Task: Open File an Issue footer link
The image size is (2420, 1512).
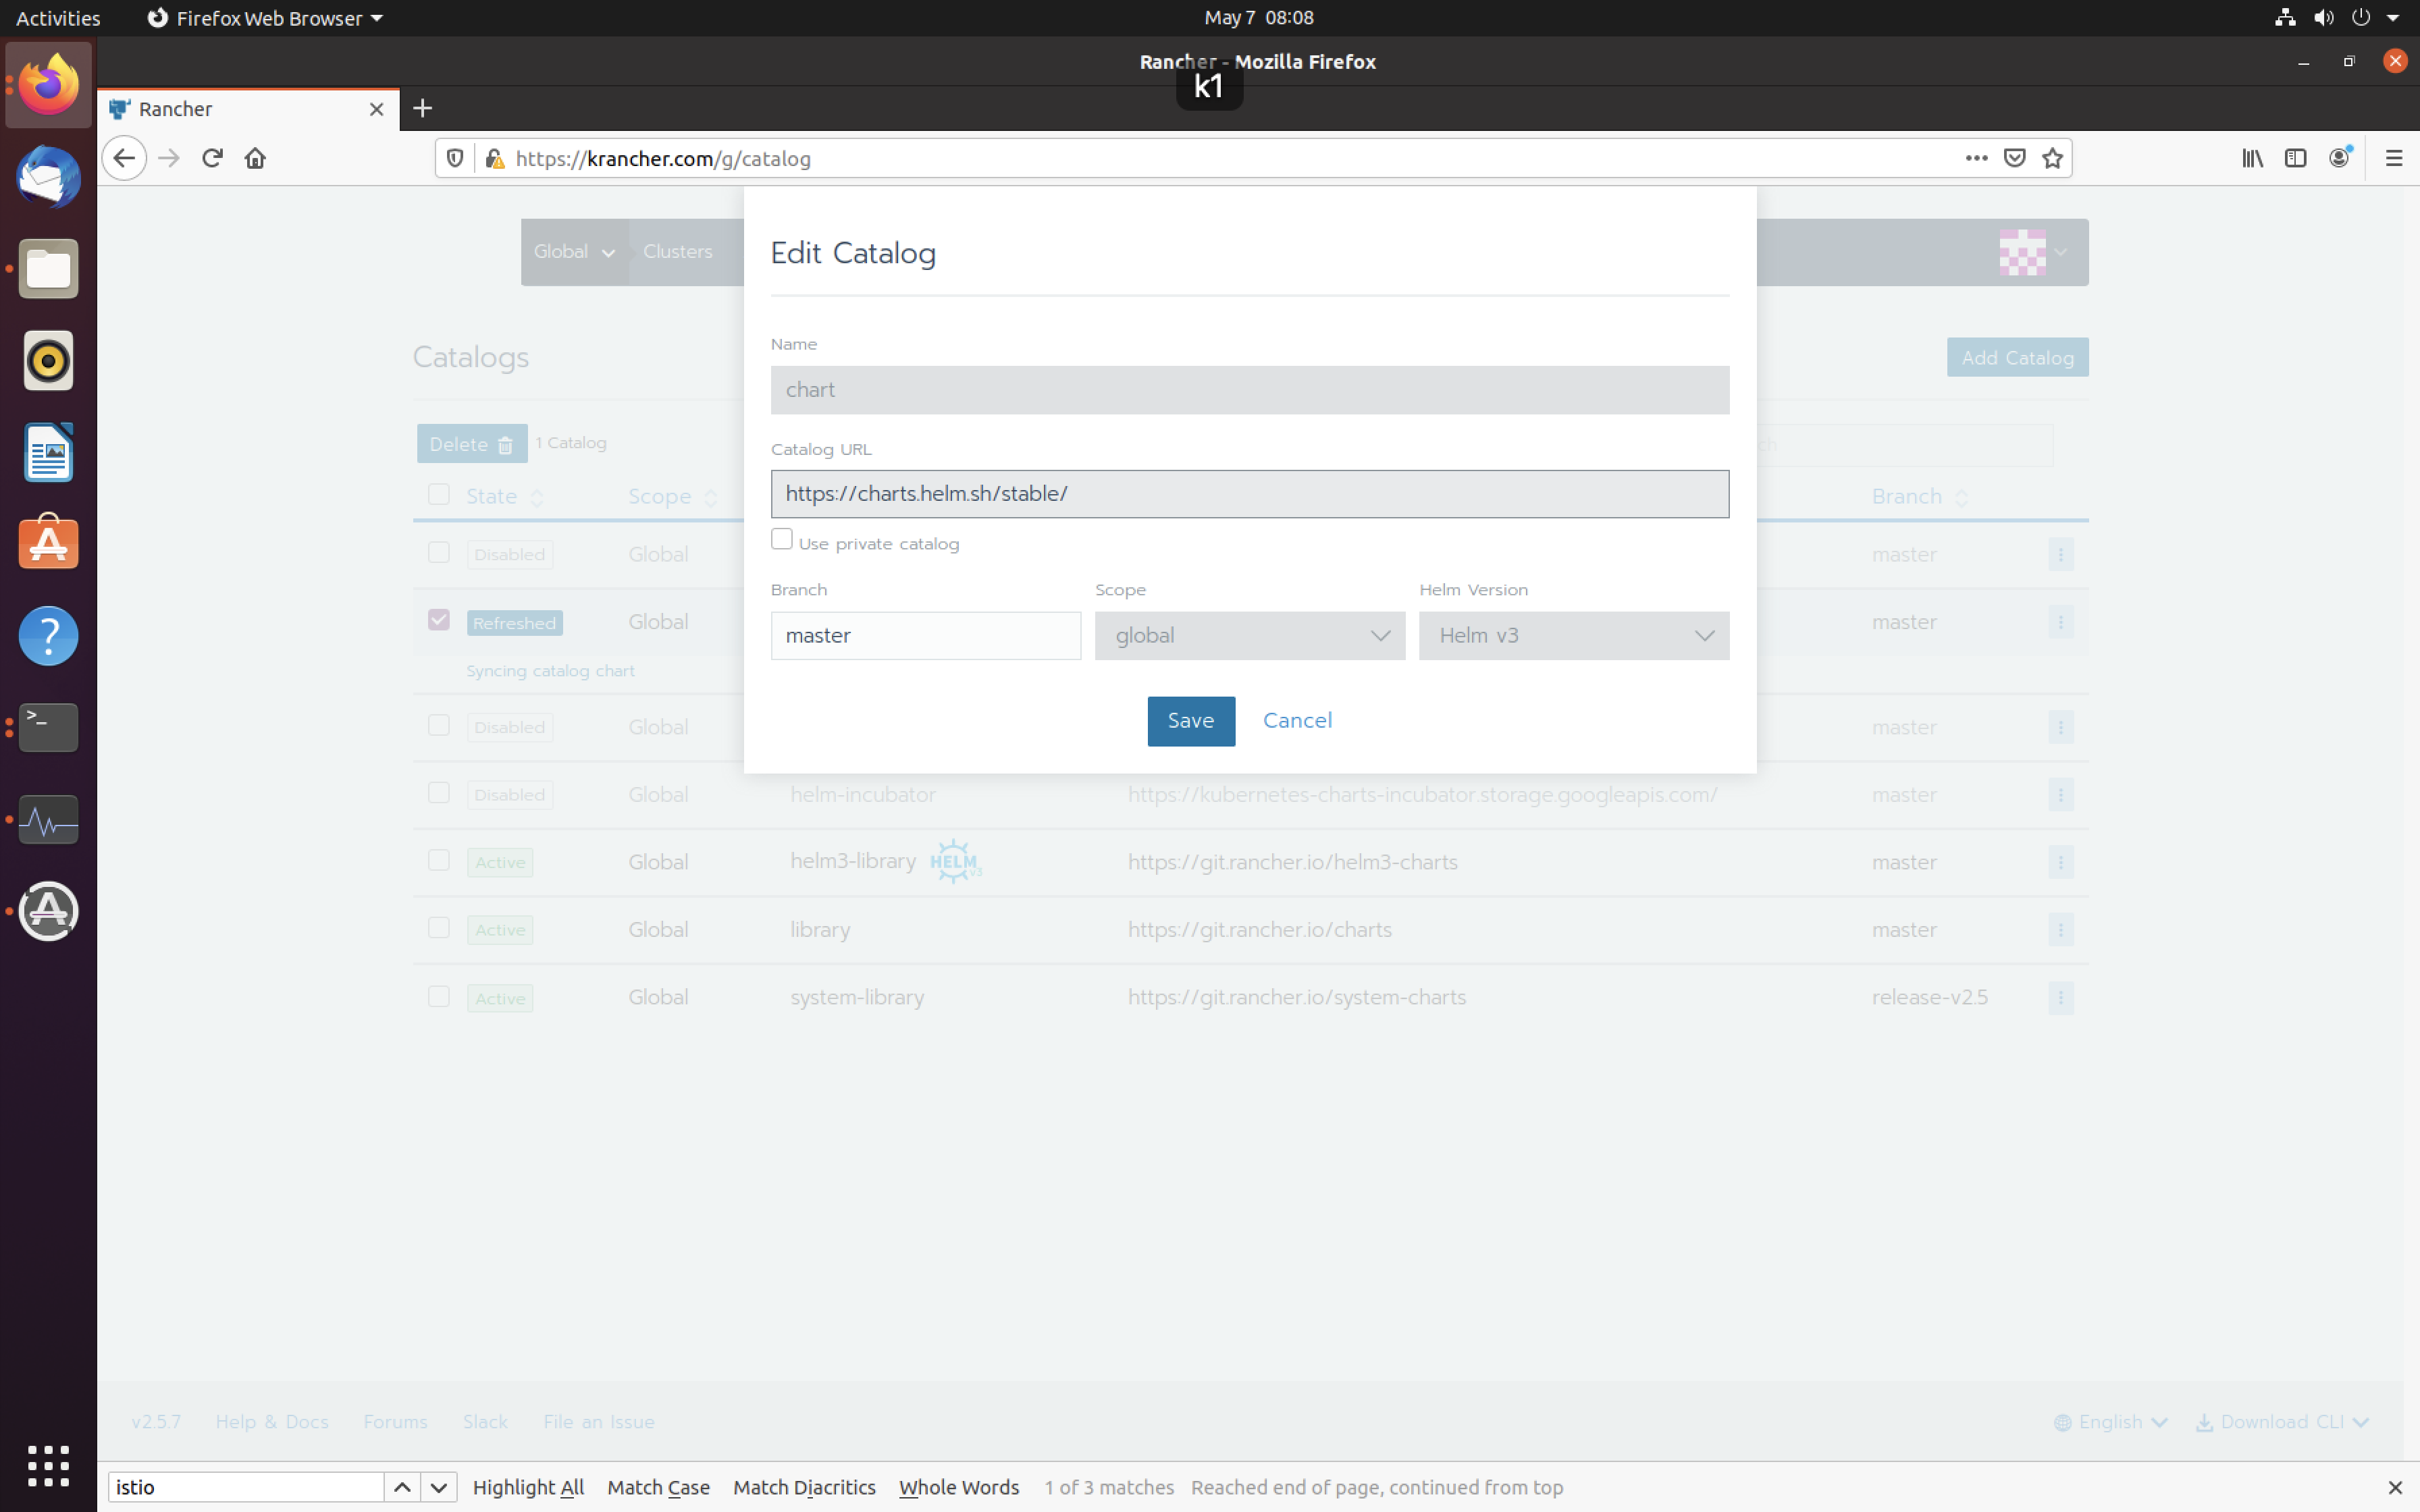Action: [598, 1422]
